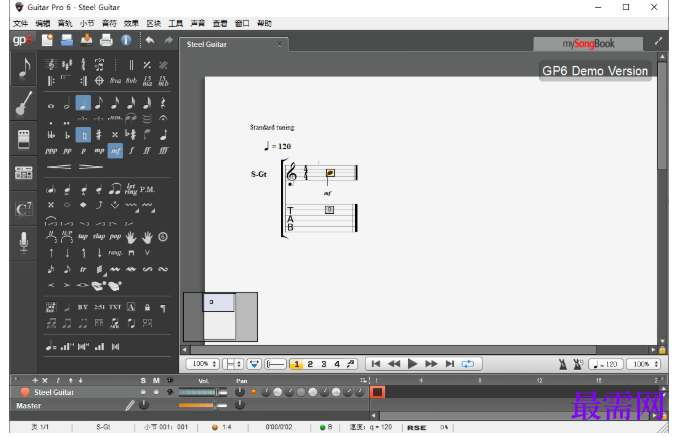Viewport: 683px width, 437px height.
Task: Open the microphone audio panel
Action: click(x=24, y=242)
